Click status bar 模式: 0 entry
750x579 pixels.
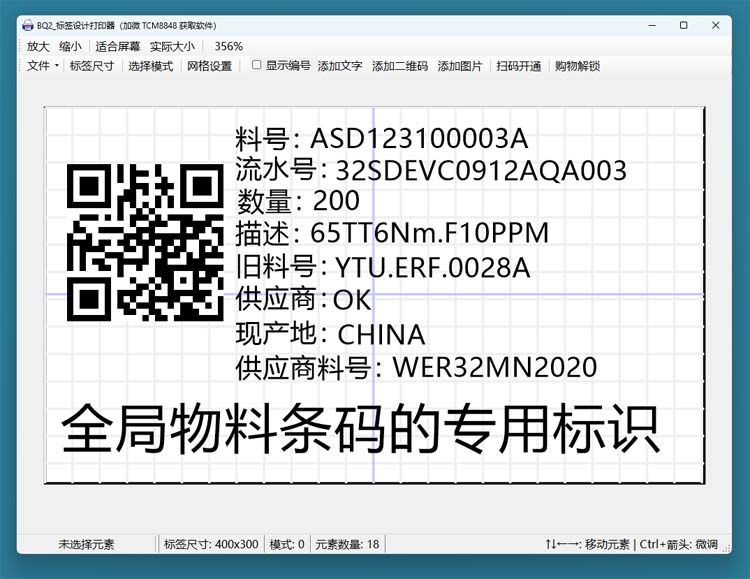(x=287, y=544)
